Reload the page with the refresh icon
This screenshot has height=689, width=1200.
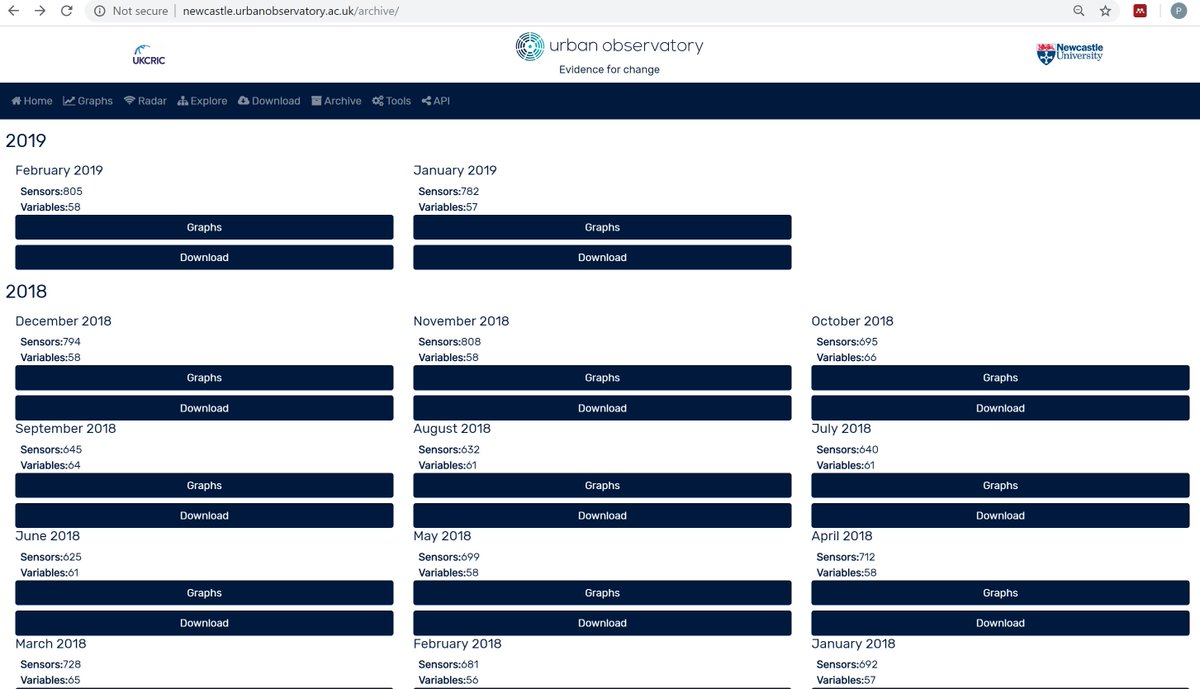click(67, 11)
